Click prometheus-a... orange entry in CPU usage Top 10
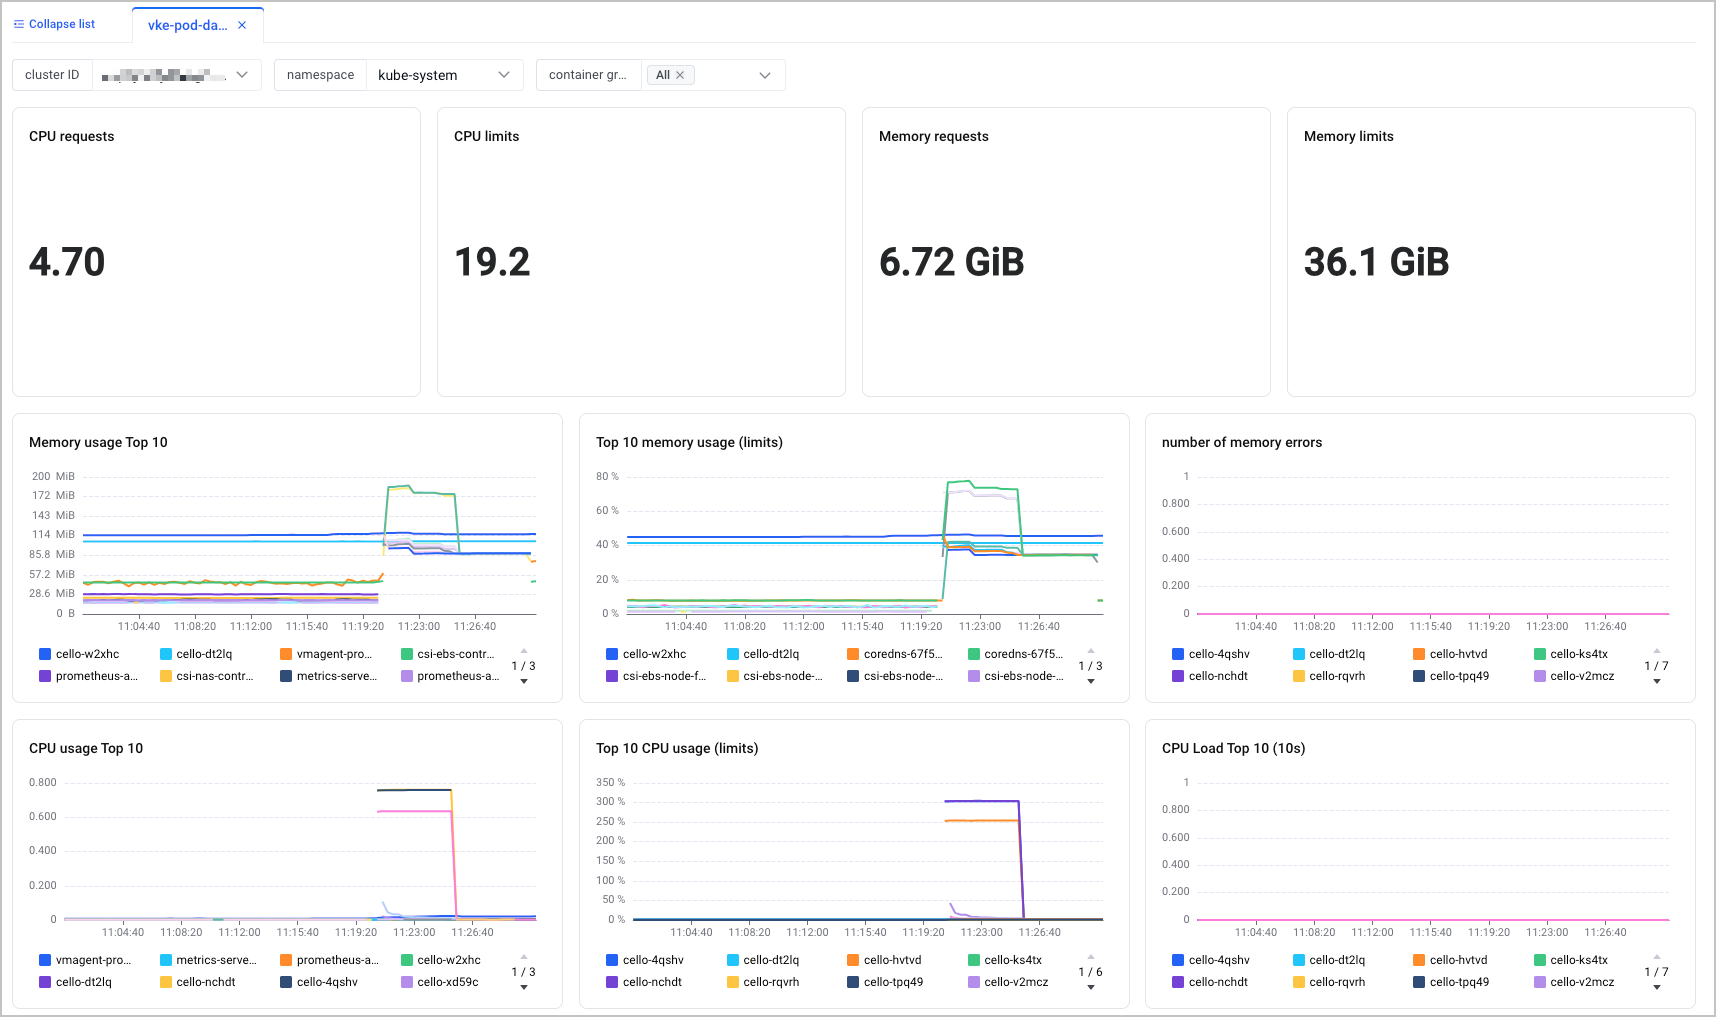The width and height of the screenshot is (1716, 1017). (329, 960)
